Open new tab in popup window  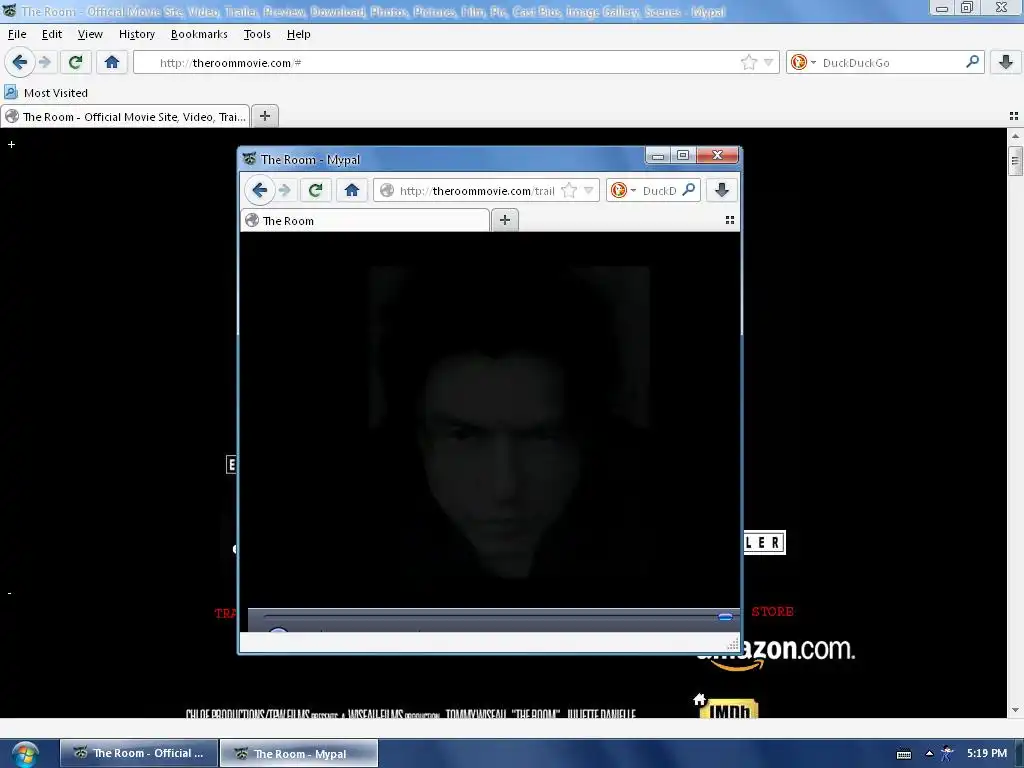pos(505,220)
